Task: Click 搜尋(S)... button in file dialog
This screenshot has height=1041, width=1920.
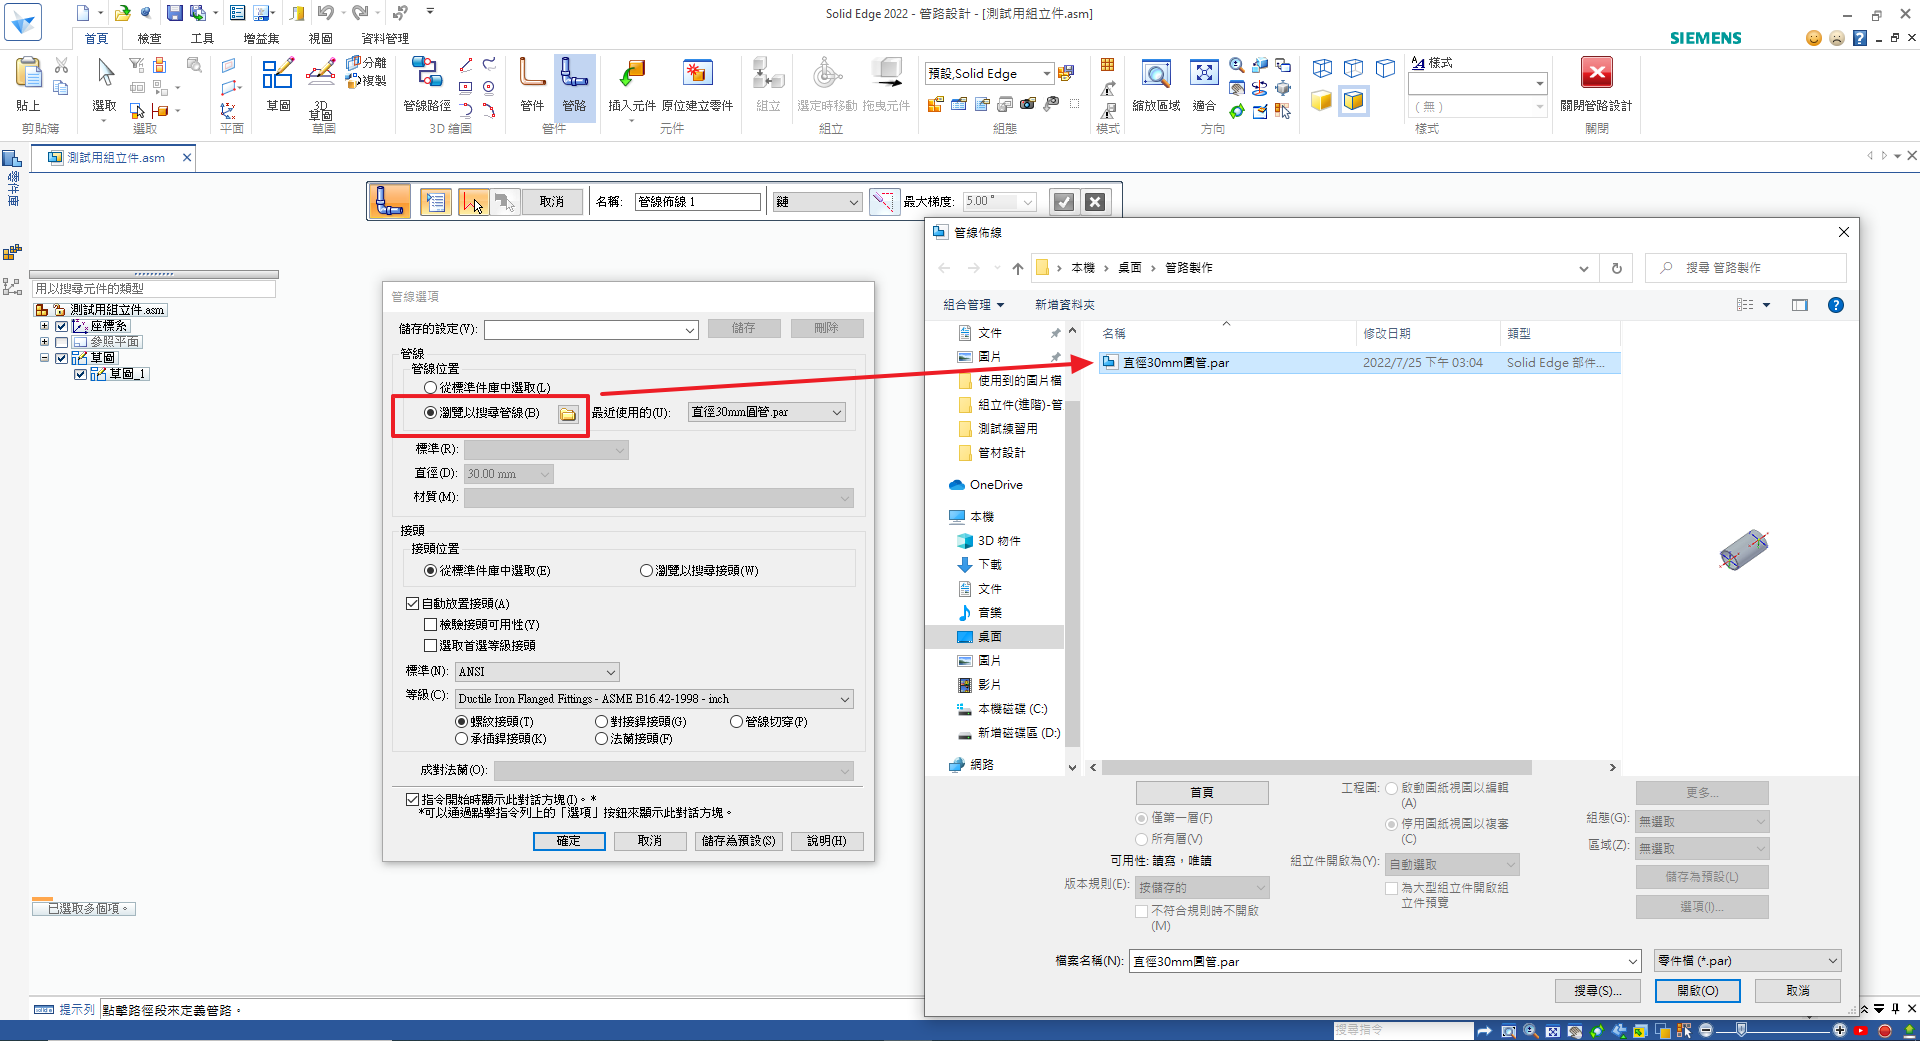Action: point(1598,991)
